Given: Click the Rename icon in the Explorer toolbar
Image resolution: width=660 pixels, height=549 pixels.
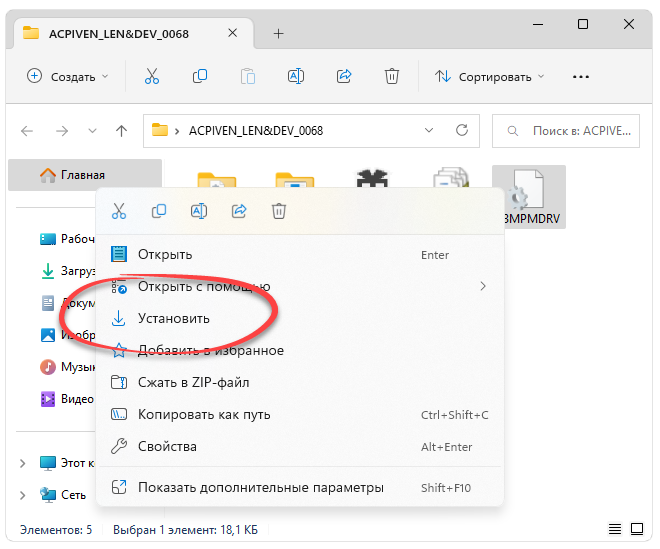Looking at the screenshot, I should [x=296, y=76].
